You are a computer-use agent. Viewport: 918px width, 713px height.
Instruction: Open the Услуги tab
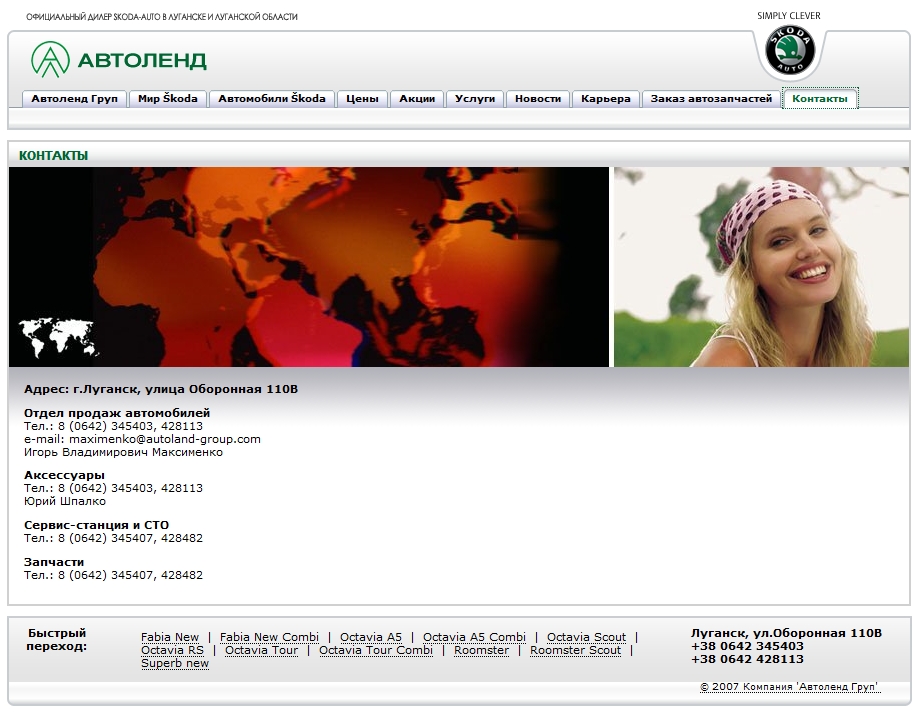475,99
